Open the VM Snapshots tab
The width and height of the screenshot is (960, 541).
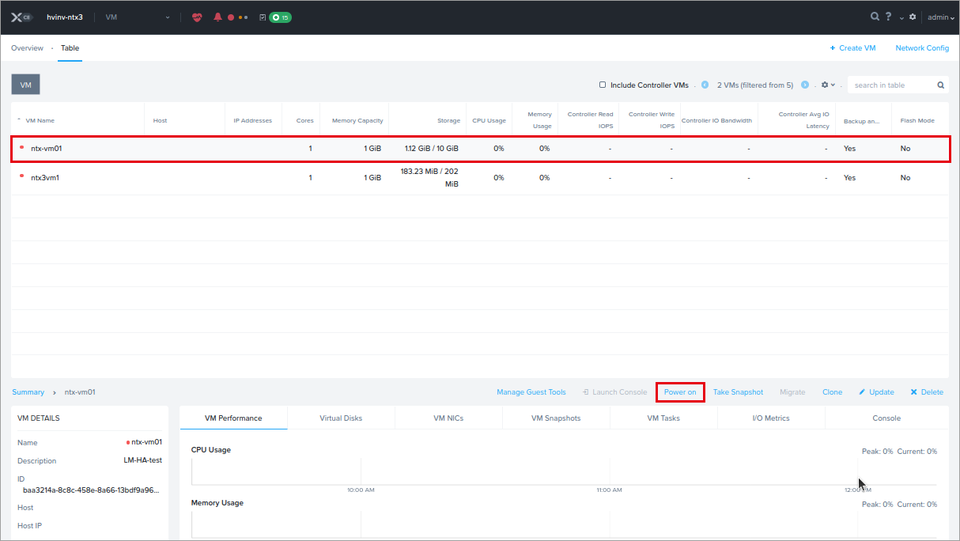[556, 418]
